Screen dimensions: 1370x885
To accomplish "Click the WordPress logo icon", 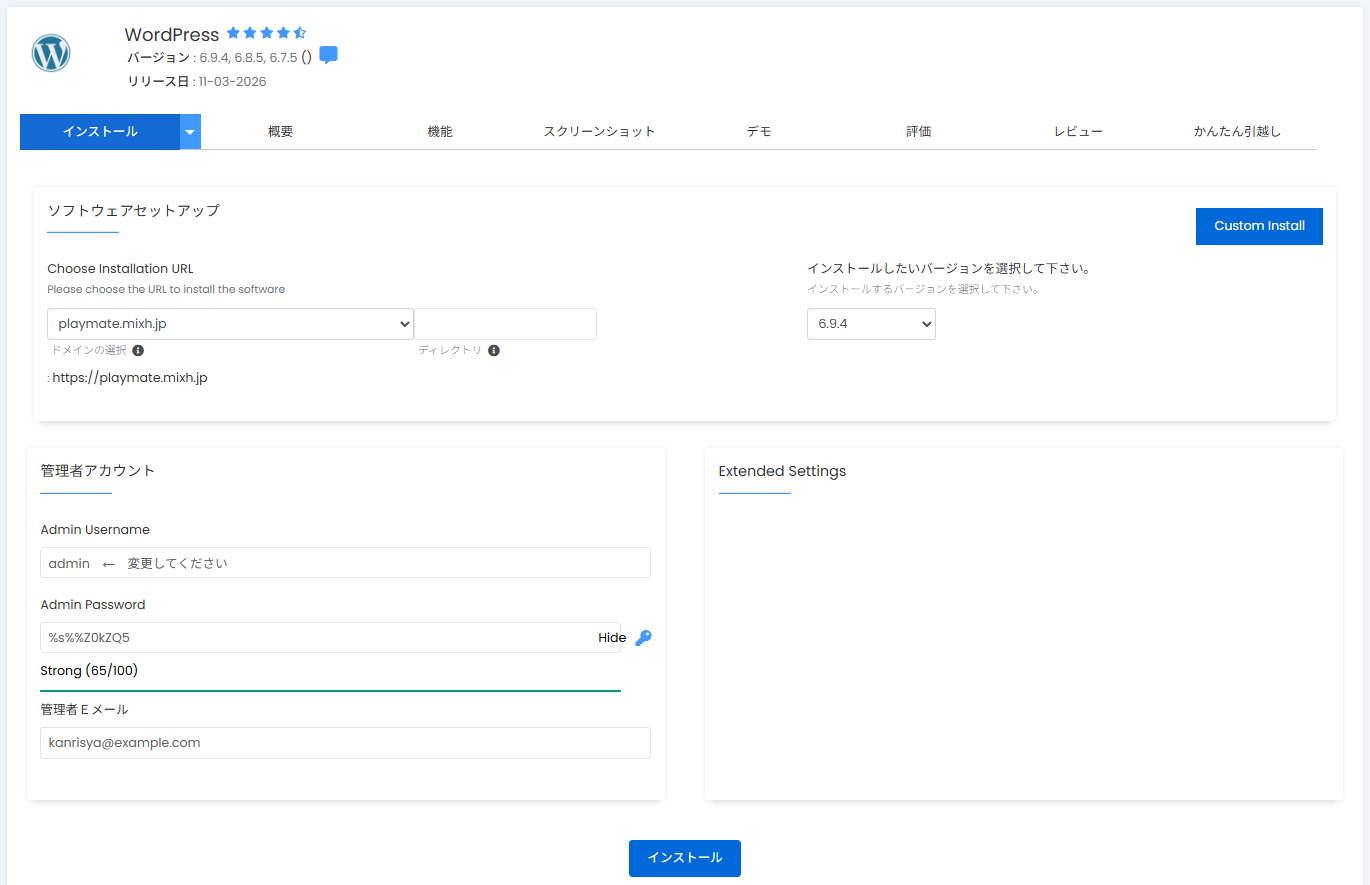I will [x=51, y=52].
